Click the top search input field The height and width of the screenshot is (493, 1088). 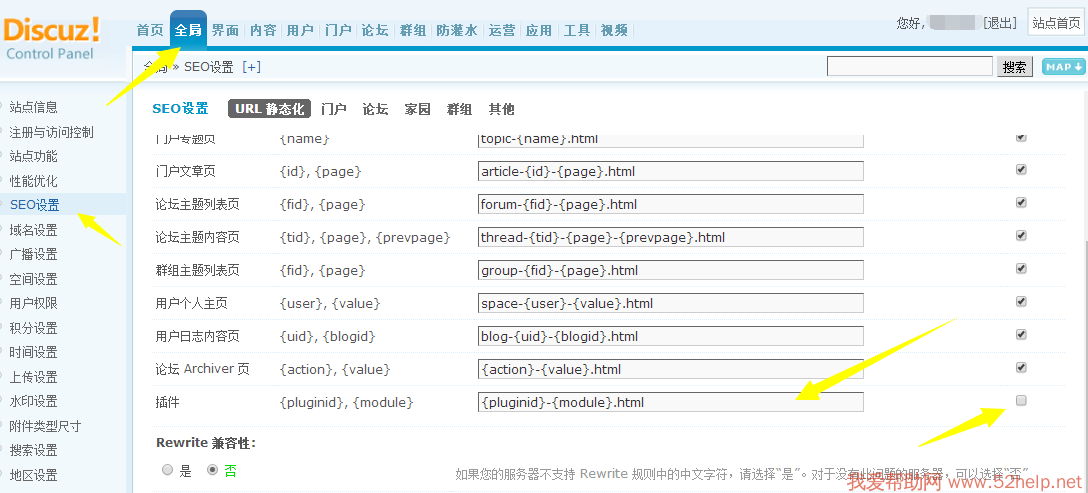(x=910, y=67)
